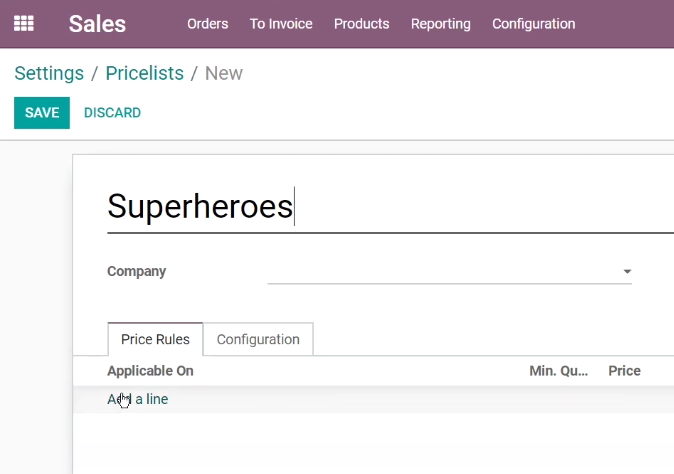The height and width of the screenshot is (474, 674).
Task: Open the Reporting menu
Action: point(441,24)
